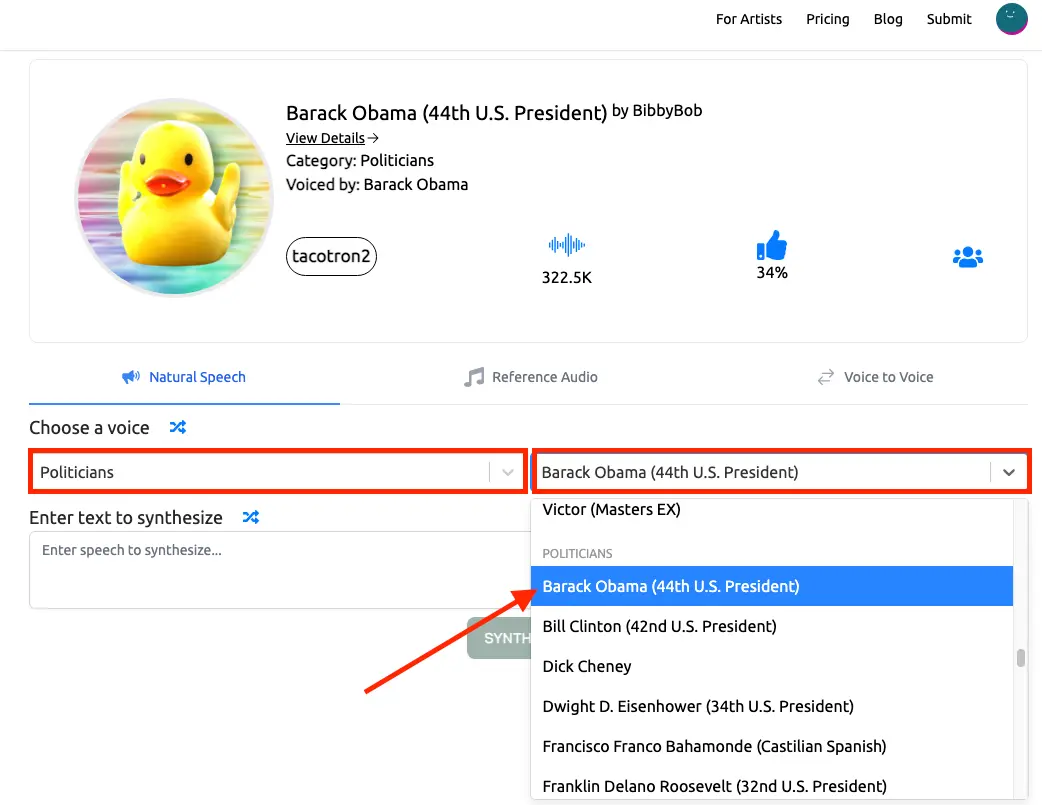The image size is (1042, 805).
Task: Click the megaphone Natural Speech icon
Action: (x=131, y=377)
